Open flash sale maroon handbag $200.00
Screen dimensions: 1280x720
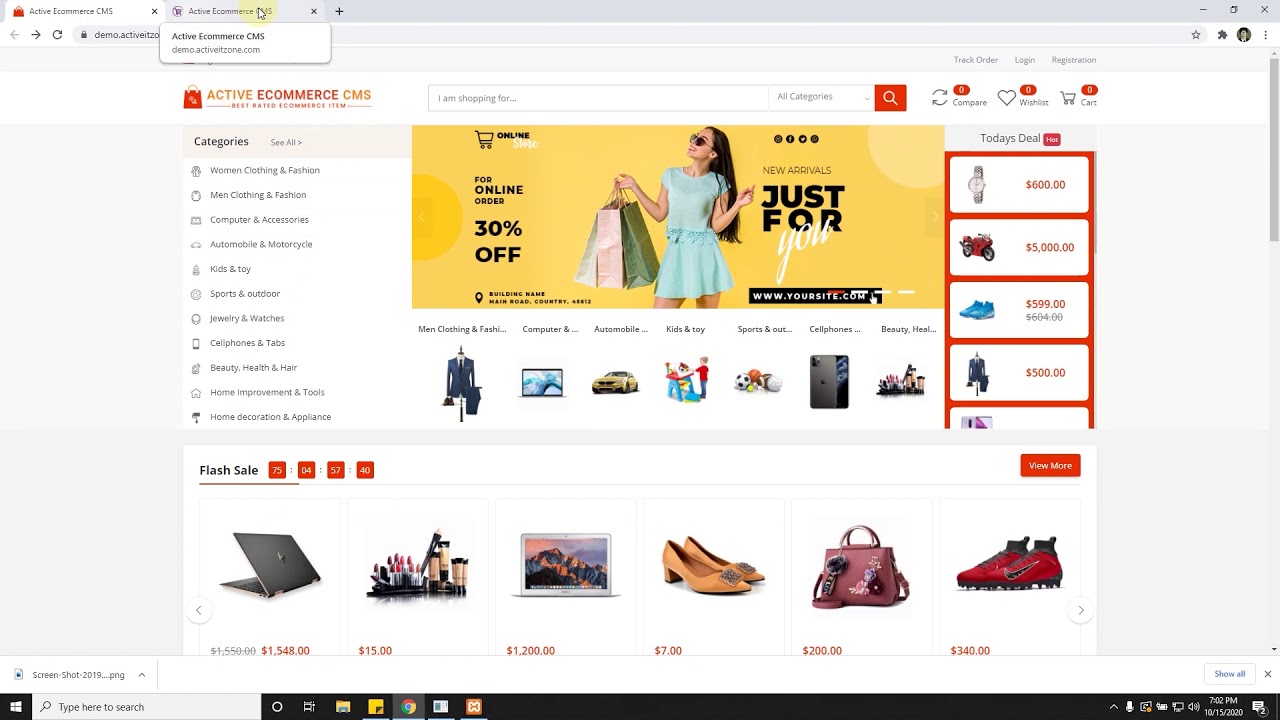(x=861, y=565)
